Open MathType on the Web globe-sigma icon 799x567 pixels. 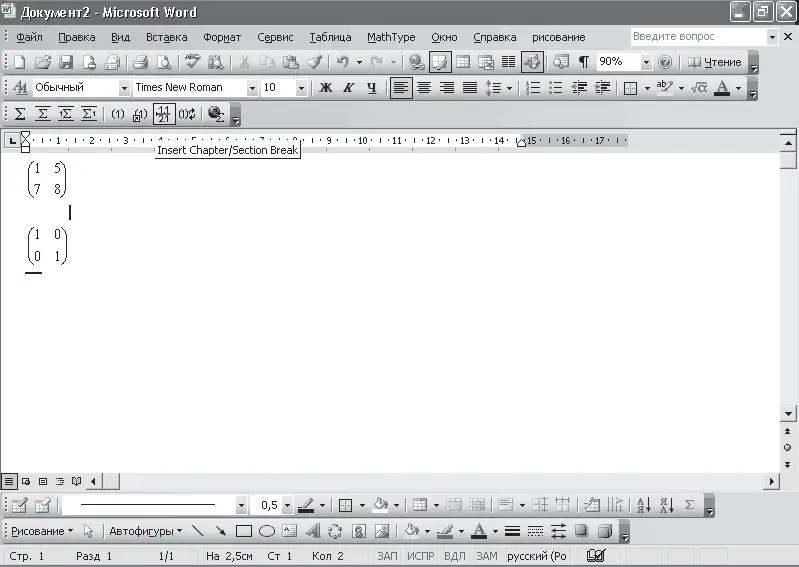[216, 114]
